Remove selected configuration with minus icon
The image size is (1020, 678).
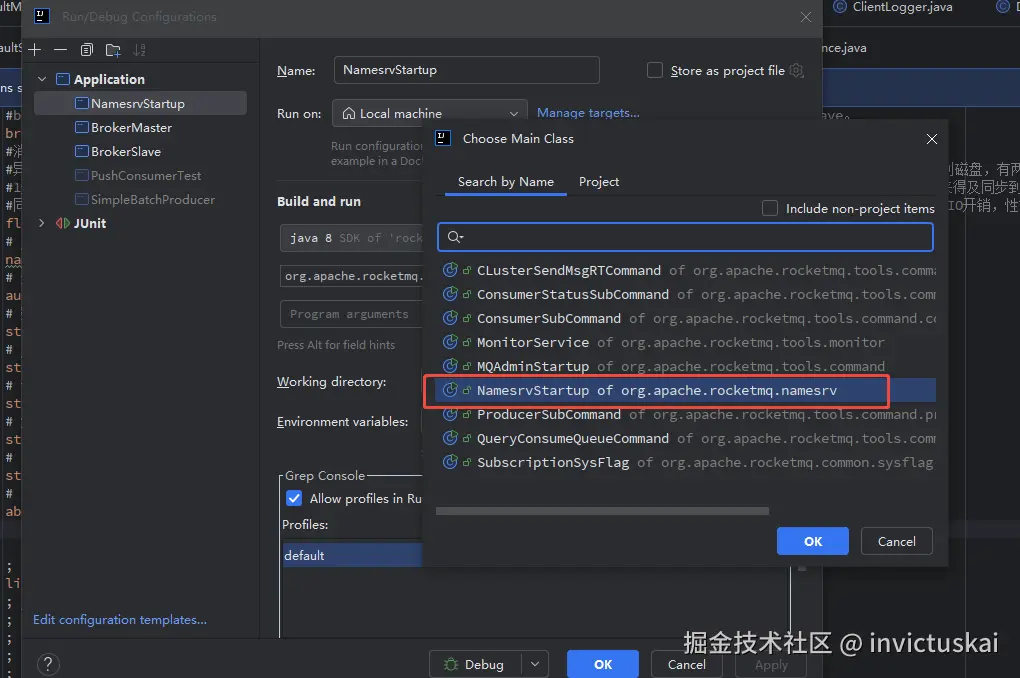pyautogui.click(x=60, y=49)
